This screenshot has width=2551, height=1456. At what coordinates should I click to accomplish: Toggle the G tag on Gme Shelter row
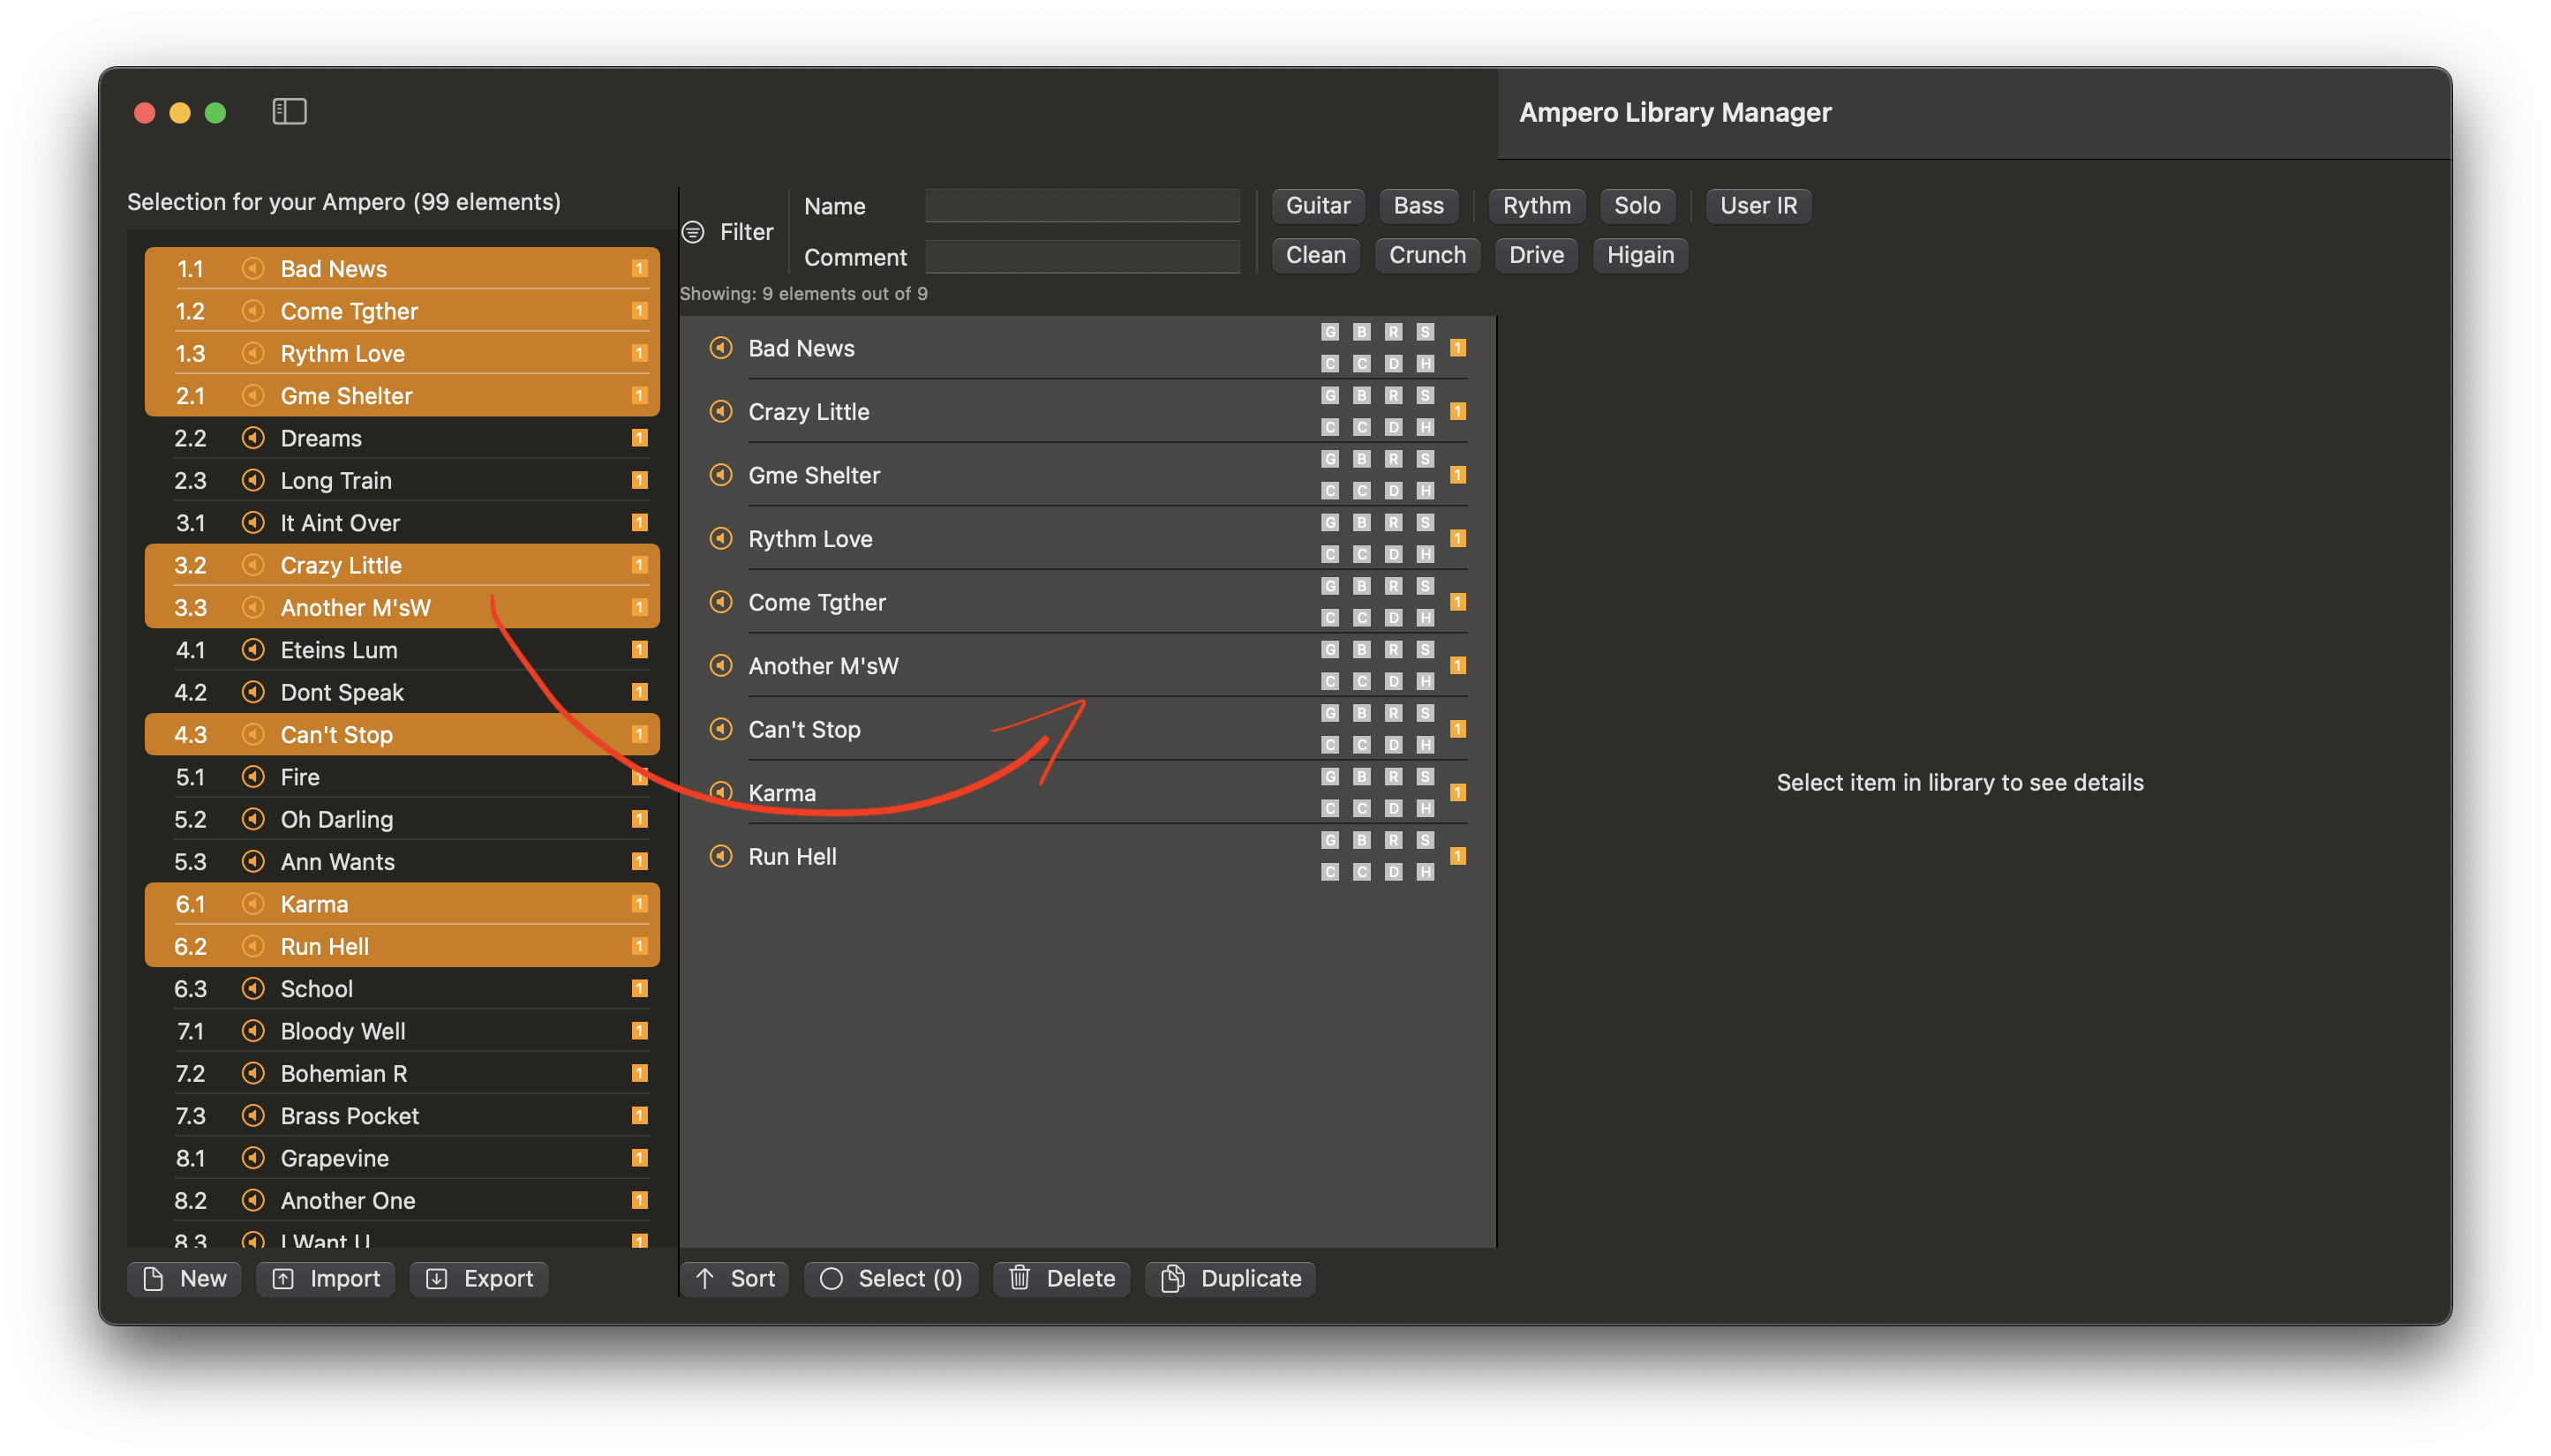(x=1329, y=459)
